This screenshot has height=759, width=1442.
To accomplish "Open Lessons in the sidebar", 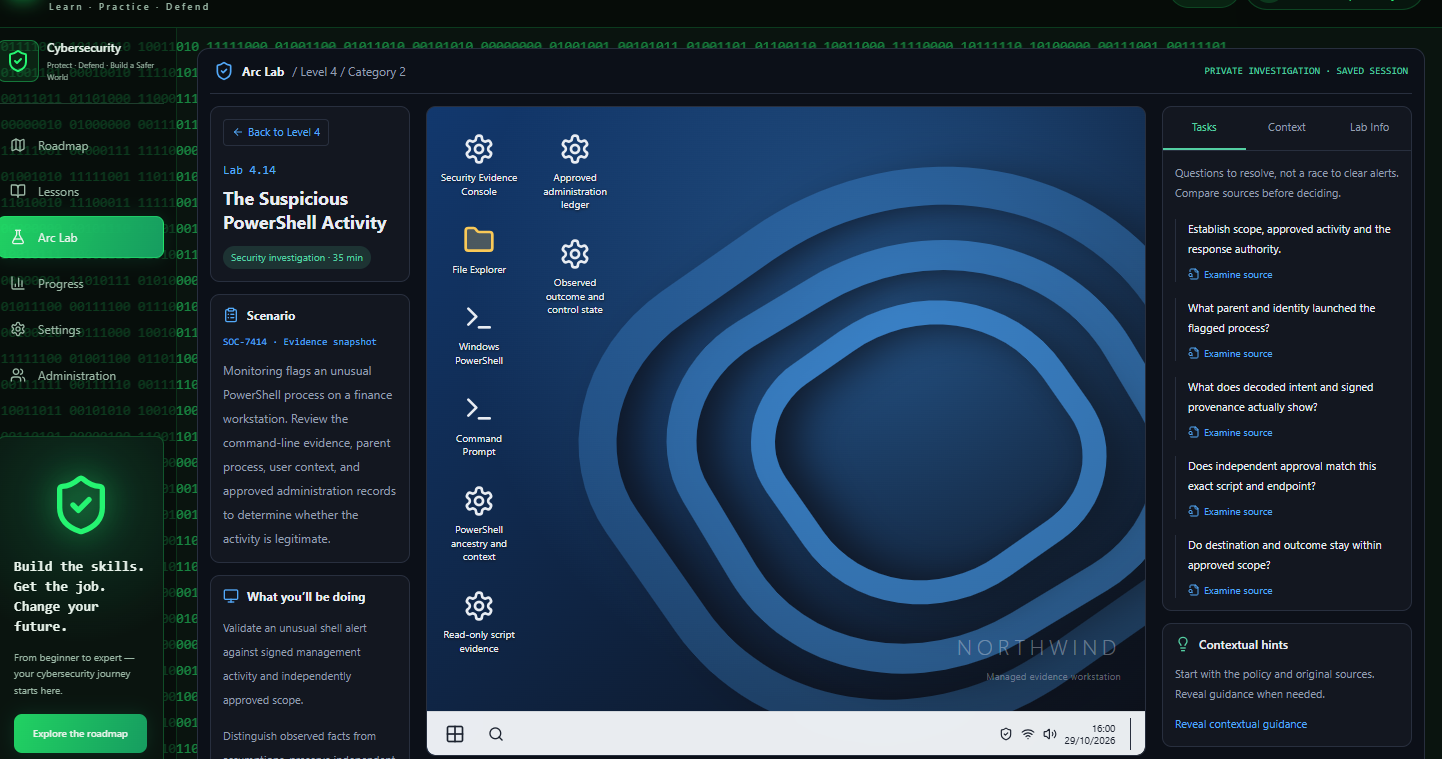I will click(x=82, y=192).
